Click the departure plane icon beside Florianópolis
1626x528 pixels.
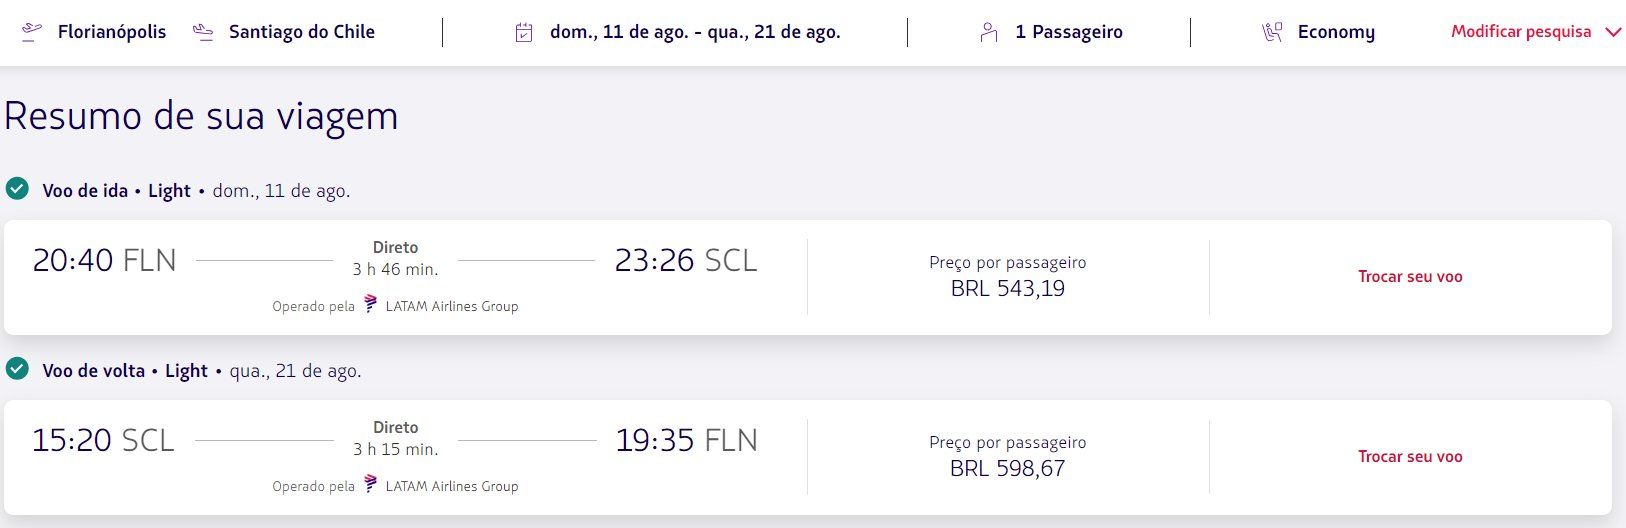(32, 32)
